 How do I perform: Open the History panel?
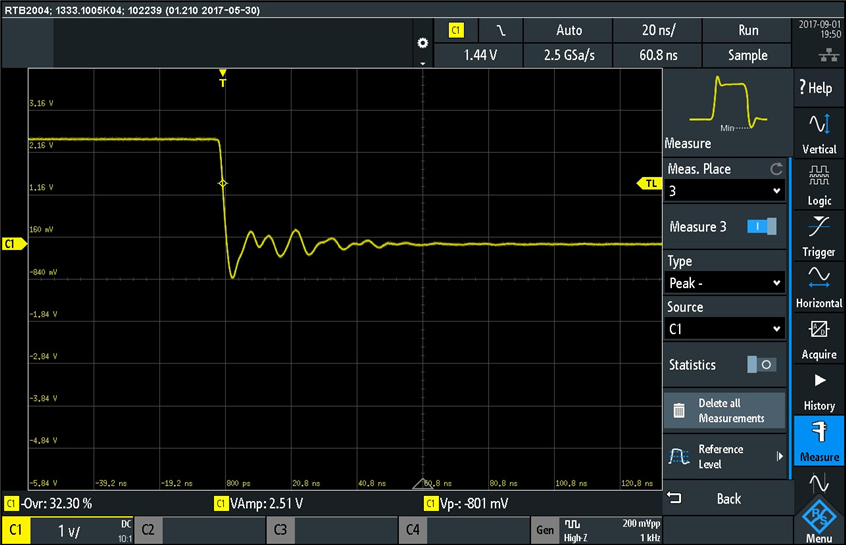tap(818, 390)
